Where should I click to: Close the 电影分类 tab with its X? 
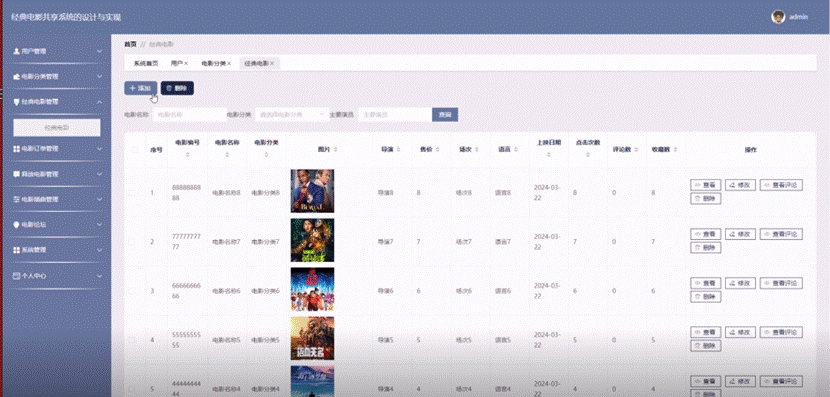(229, 64)
